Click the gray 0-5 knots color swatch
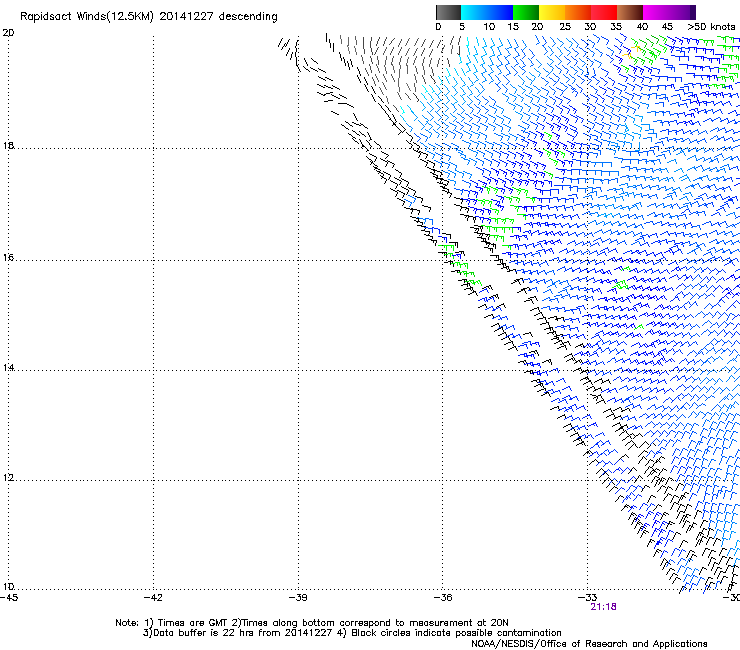The height and width of the screenshot is (650, 740). 448,12
